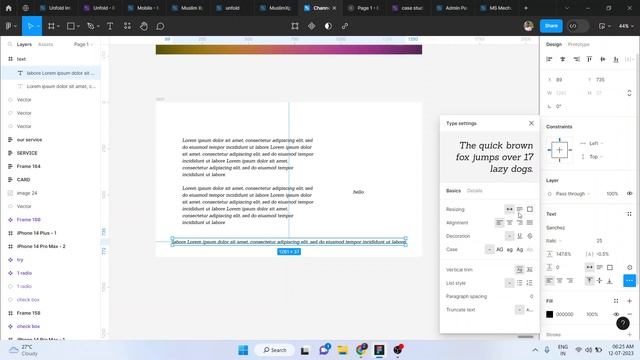Toggle fill visibility eye icon
Image resolution: width=640 pixels, height=360 pixels.
click(616, 314)
